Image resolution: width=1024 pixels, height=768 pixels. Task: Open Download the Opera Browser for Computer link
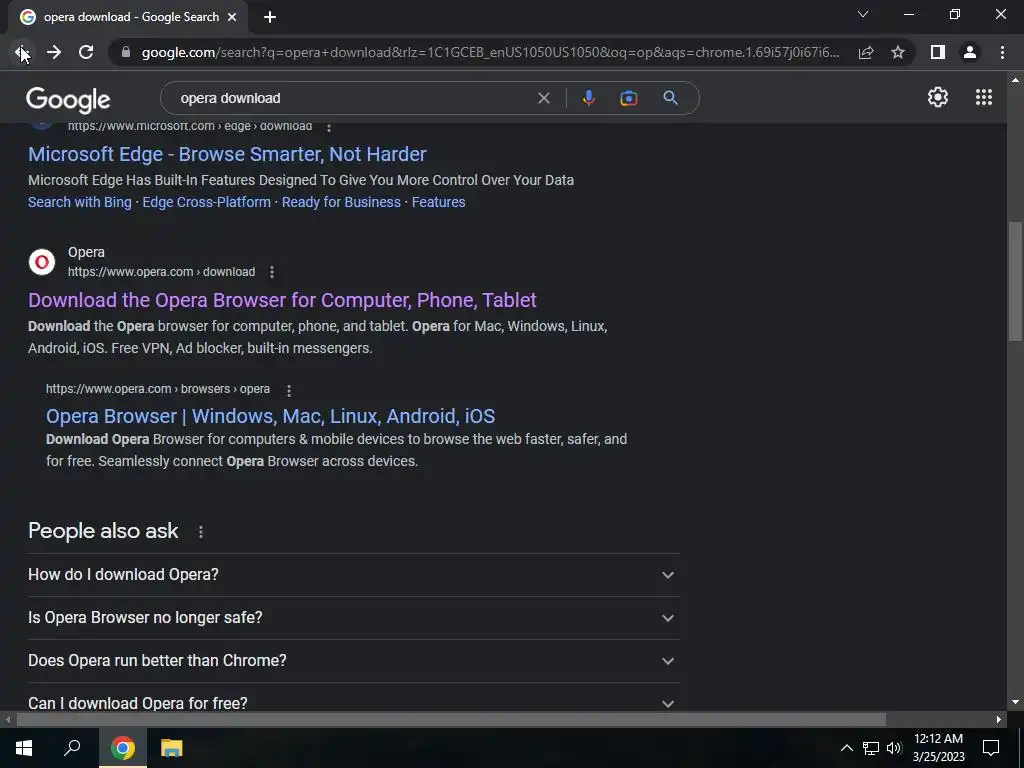click(282, 300)
